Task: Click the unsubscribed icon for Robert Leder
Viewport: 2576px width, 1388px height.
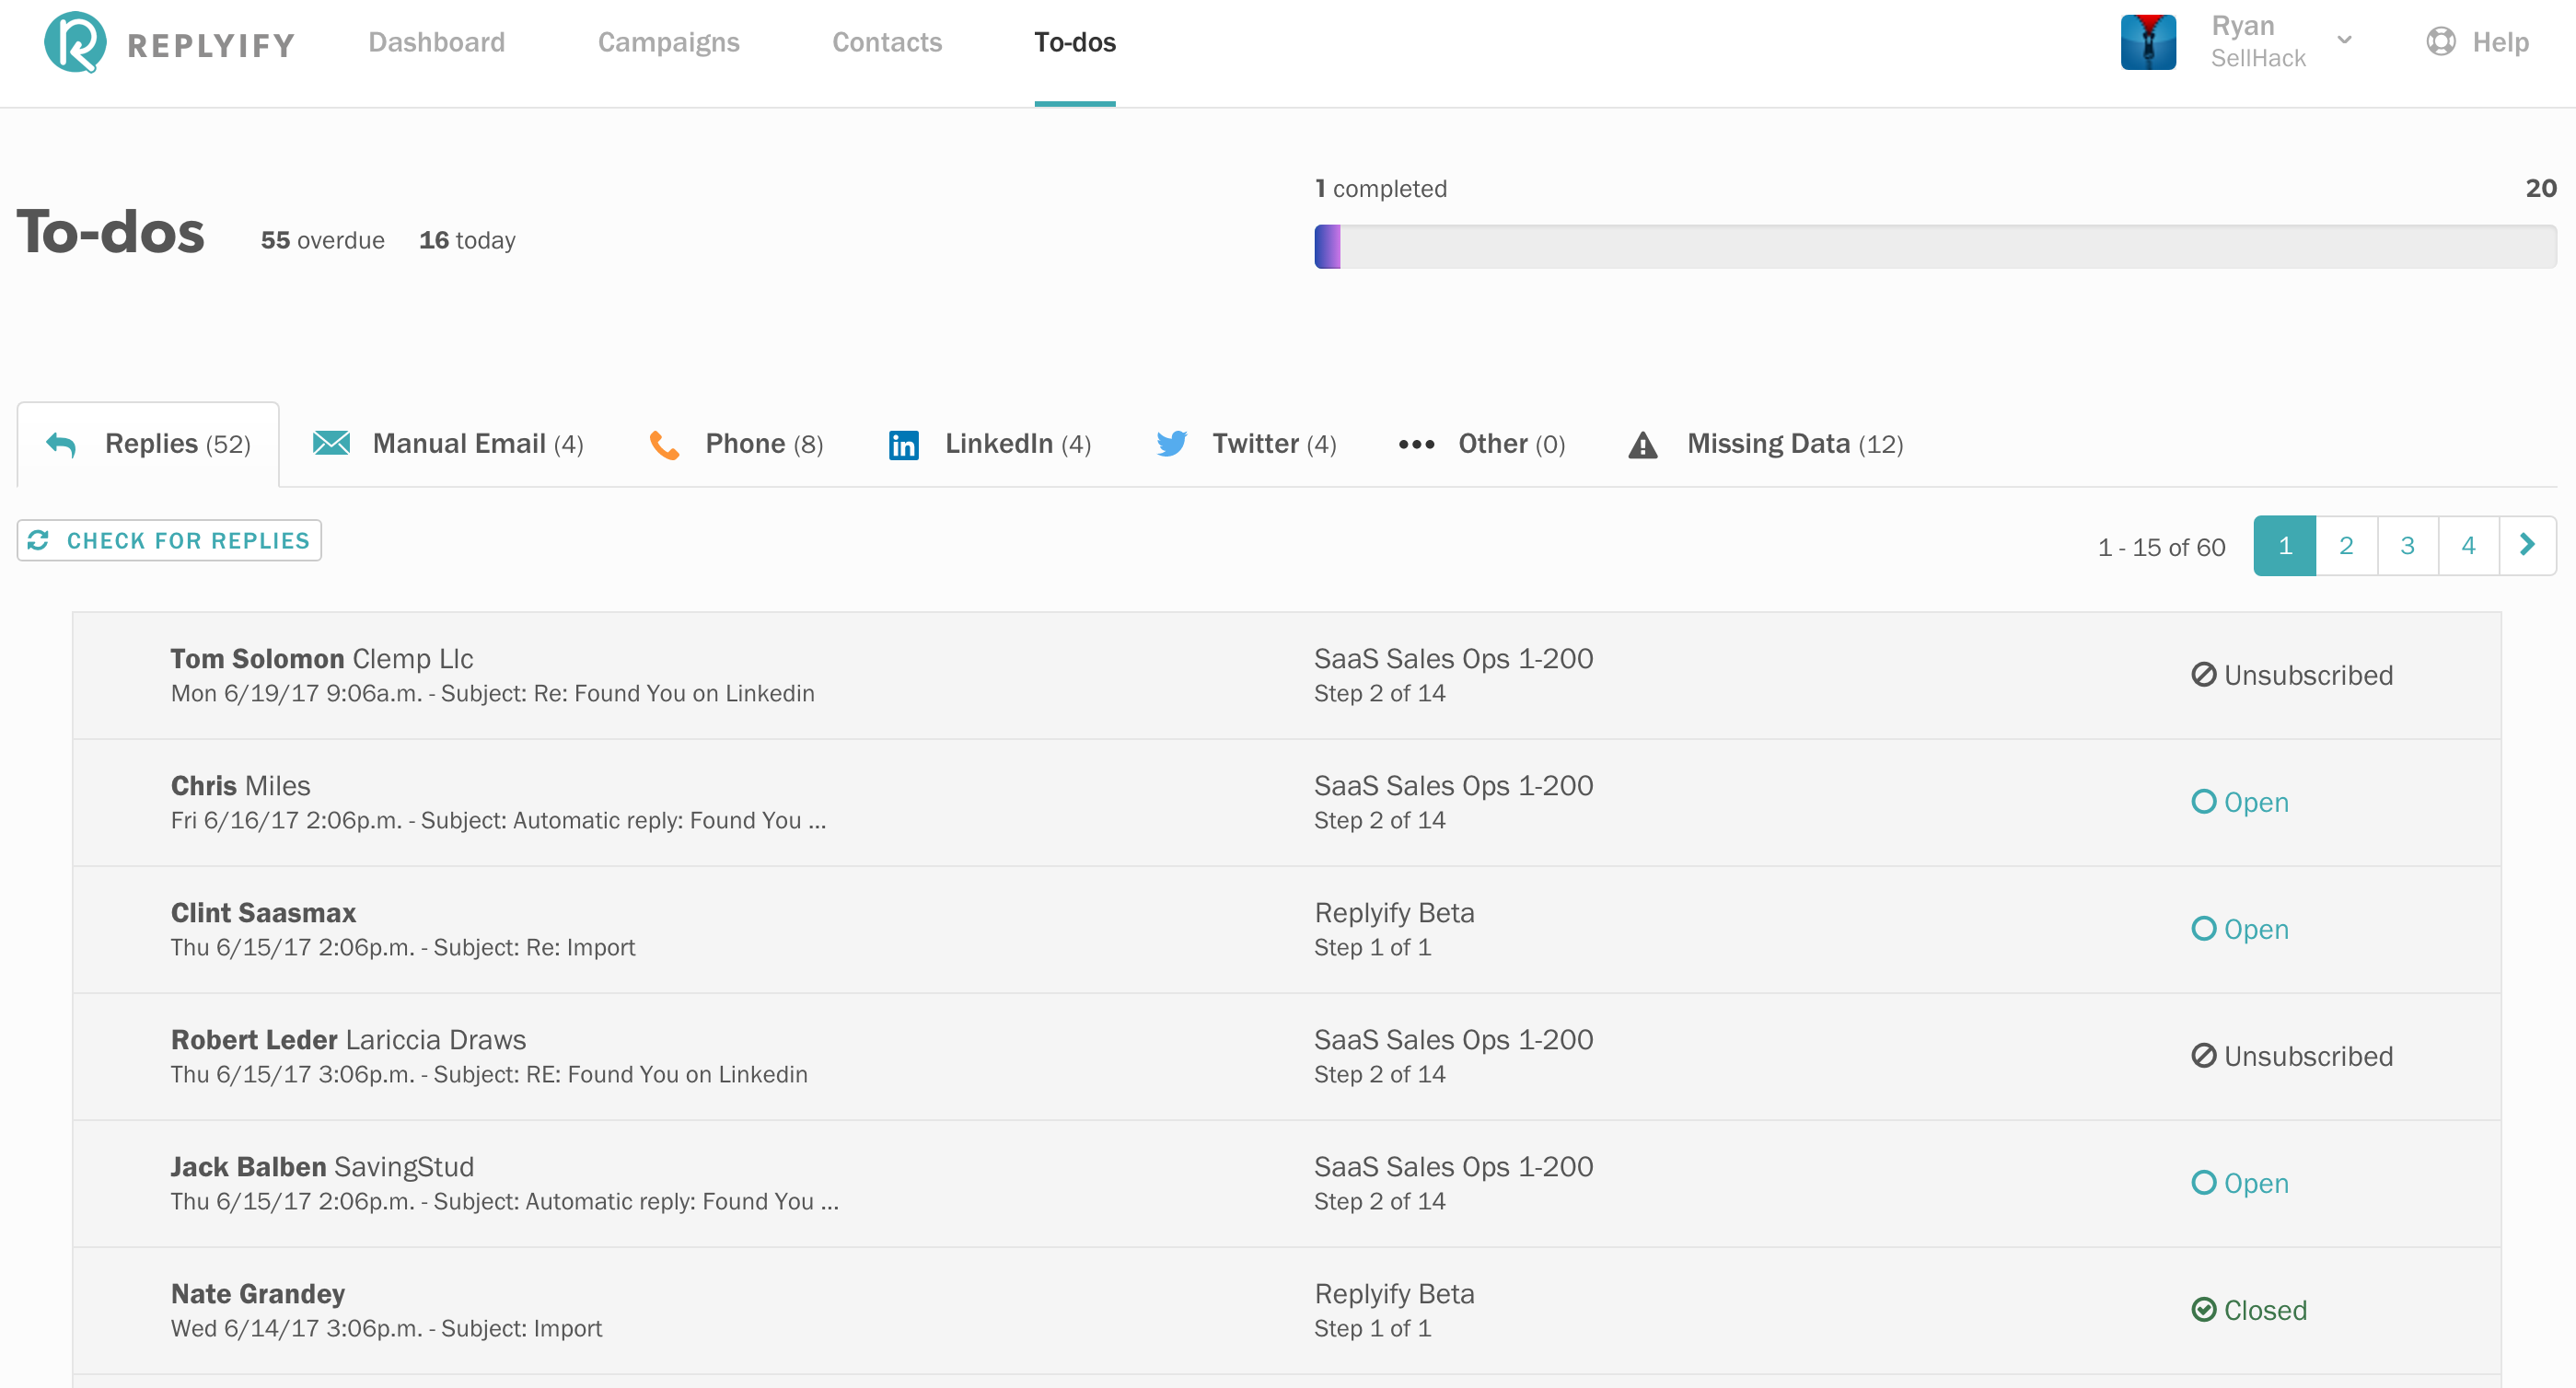Action: tap(2203, 1056)
